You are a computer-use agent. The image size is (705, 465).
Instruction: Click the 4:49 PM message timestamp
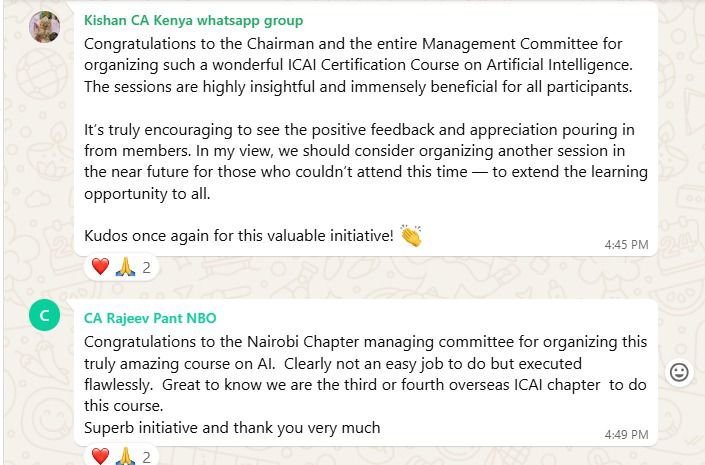[x=626, y=435]
